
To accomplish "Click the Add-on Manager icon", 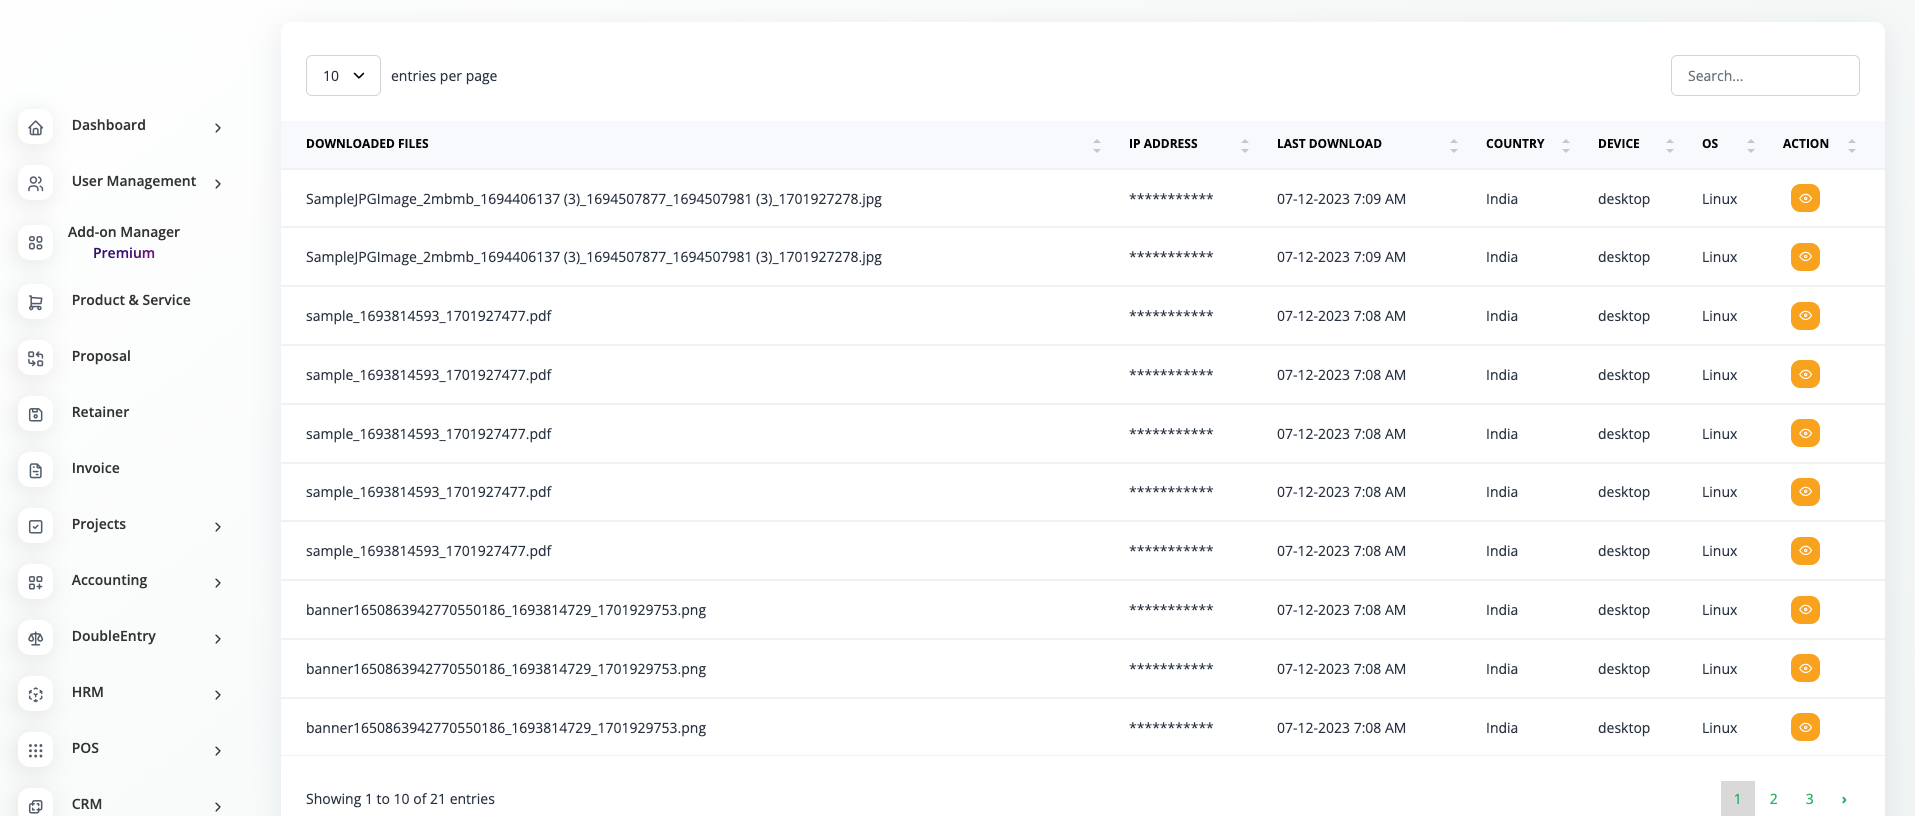I will click(x=36, y=243).
